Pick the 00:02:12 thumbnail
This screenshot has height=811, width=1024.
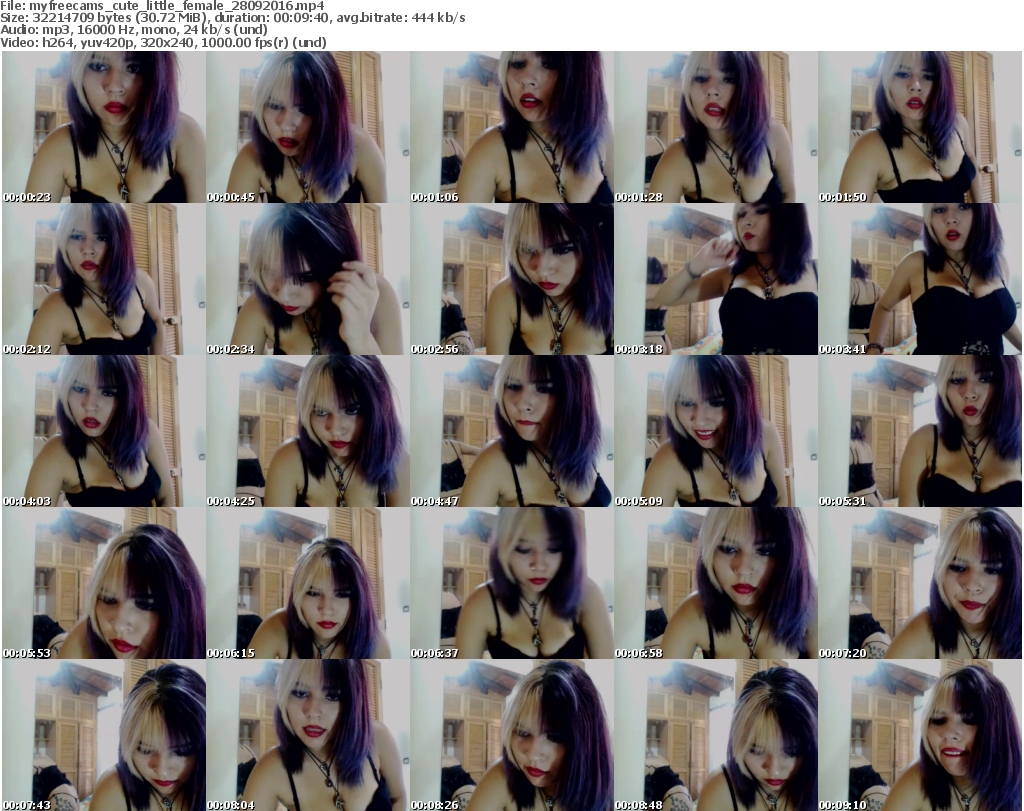point(104,279)
